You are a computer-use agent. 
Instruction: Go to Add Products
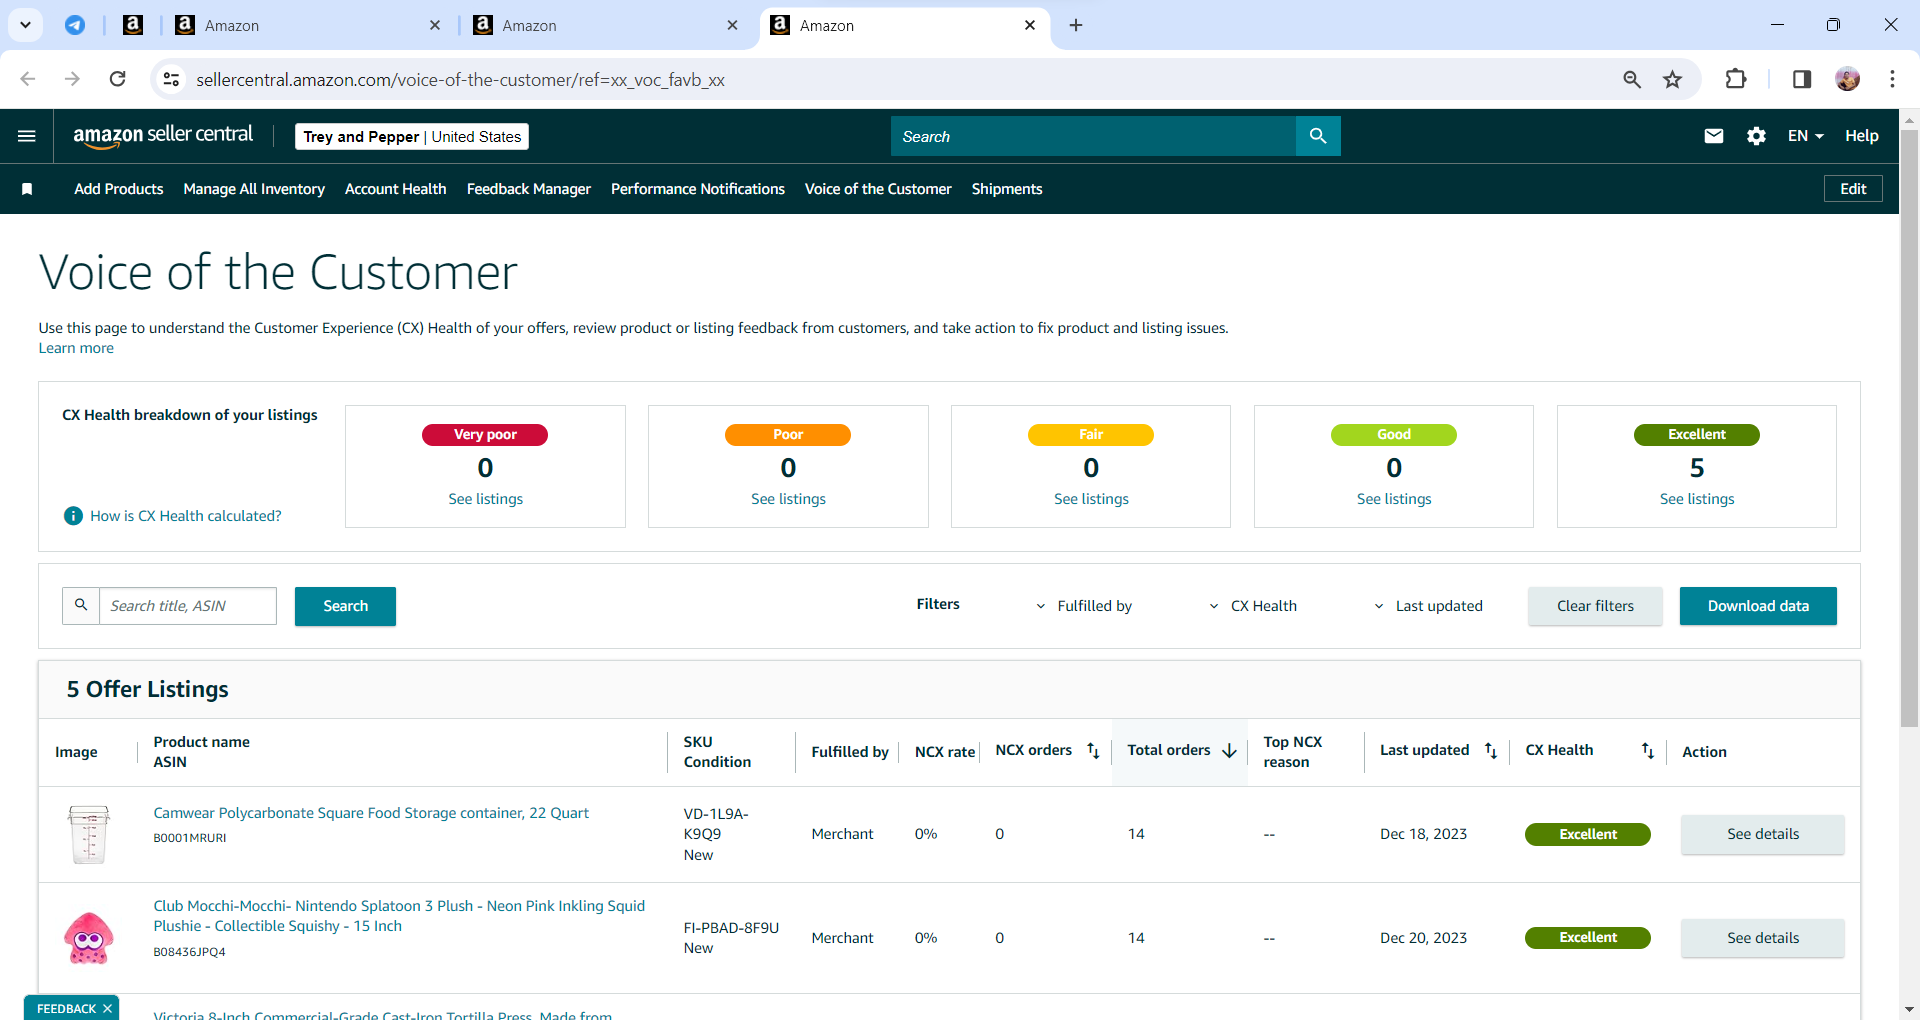click(119, 189)
